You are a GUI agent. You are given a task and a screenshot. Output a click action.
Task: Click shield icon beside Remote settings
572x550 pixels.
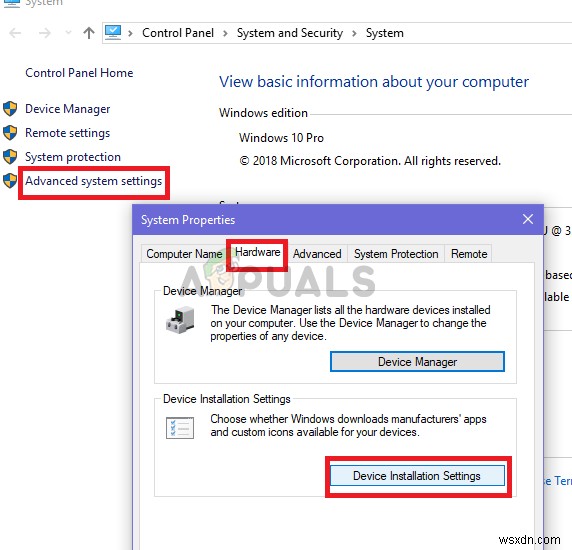pyautogui.click(x=10, y=133)
